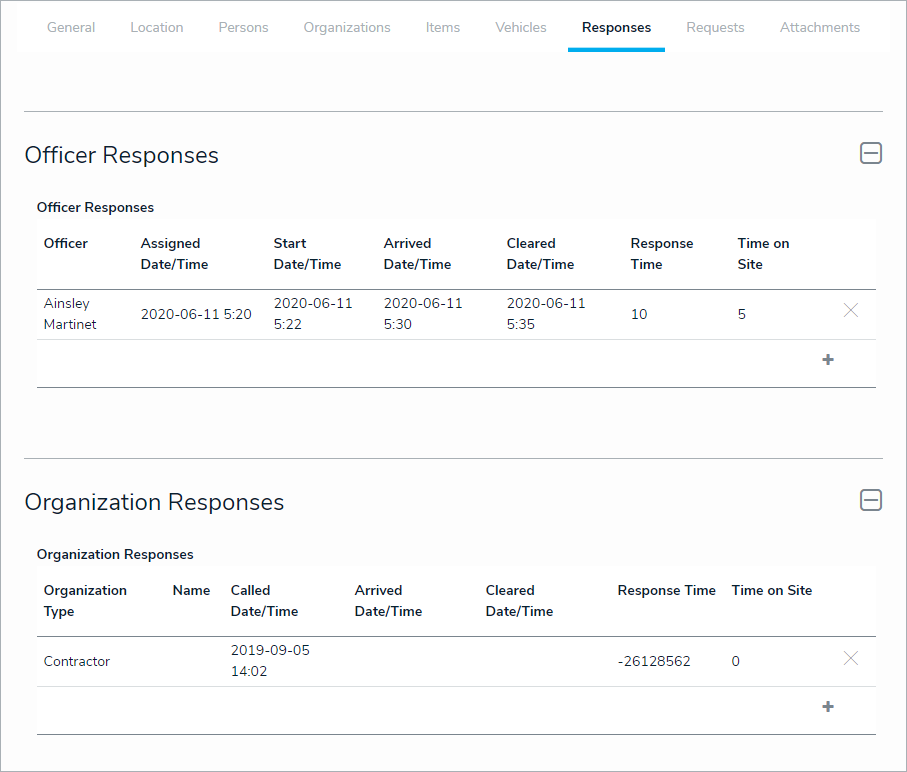
Task: Add a new officer response row
Action: (x=828, y=360)
